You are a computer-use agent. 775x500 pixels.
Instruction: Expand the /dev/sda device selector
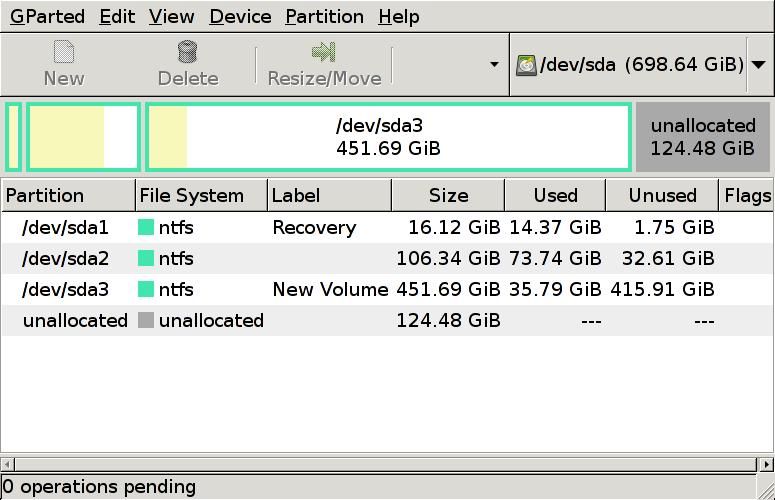click(x=758, y=65)
